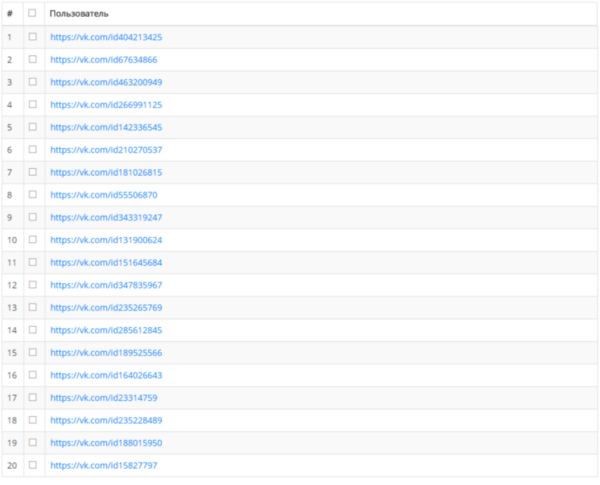Check the box for row id164026643
This screenshot has width=600, height=485.
33,375
